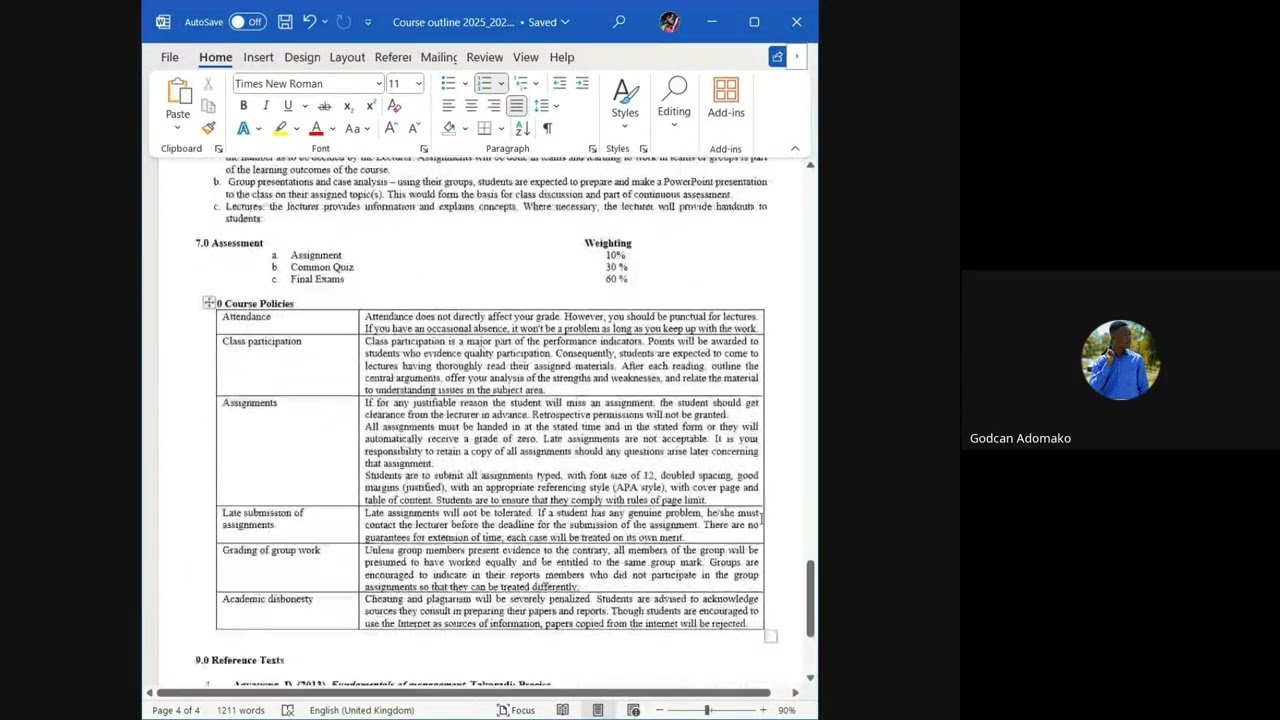Decrease font size with the A down icon
Screen dimensions: 1280x720
413,128
